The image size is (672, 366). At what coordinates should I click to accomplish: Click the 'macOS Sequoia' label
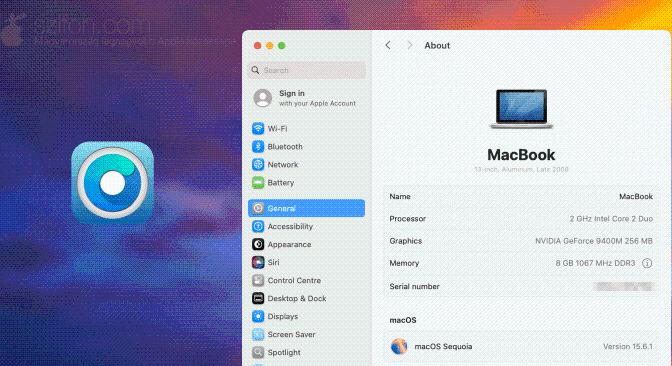(443, 346)
